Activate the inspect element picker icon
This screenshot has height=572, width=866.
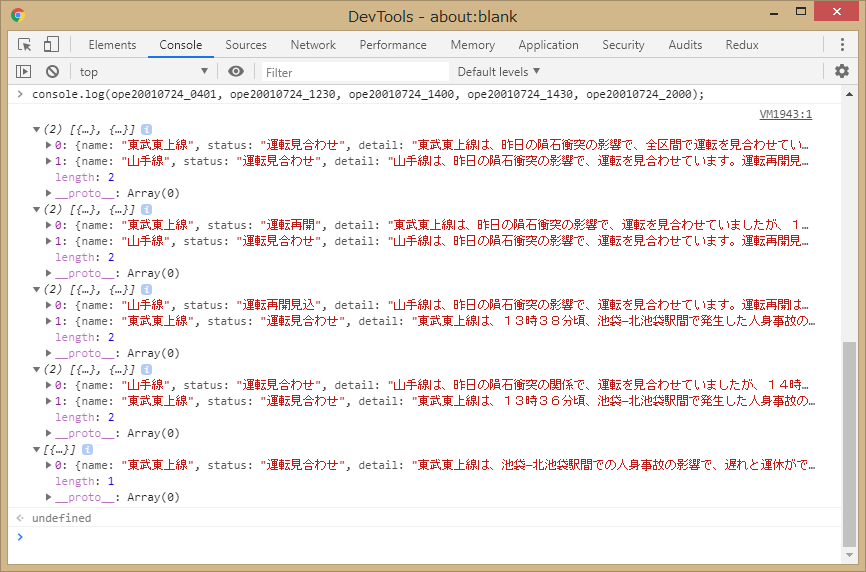click(x=25, y=45)
